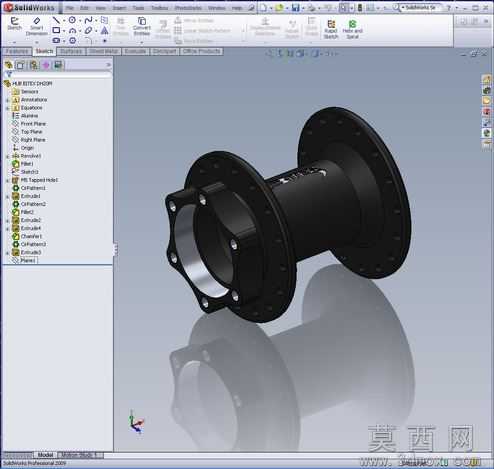Click the Print icon

point(312,7)
